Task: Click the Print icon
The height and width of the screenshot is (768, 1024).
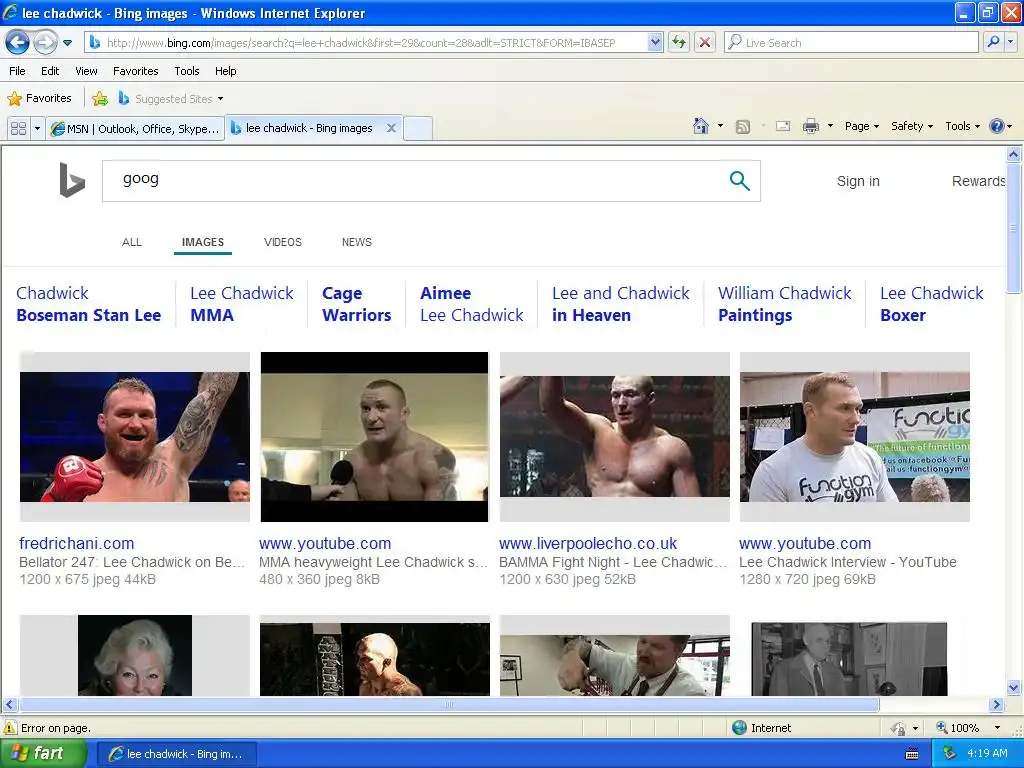Action: tap(810, 126)
